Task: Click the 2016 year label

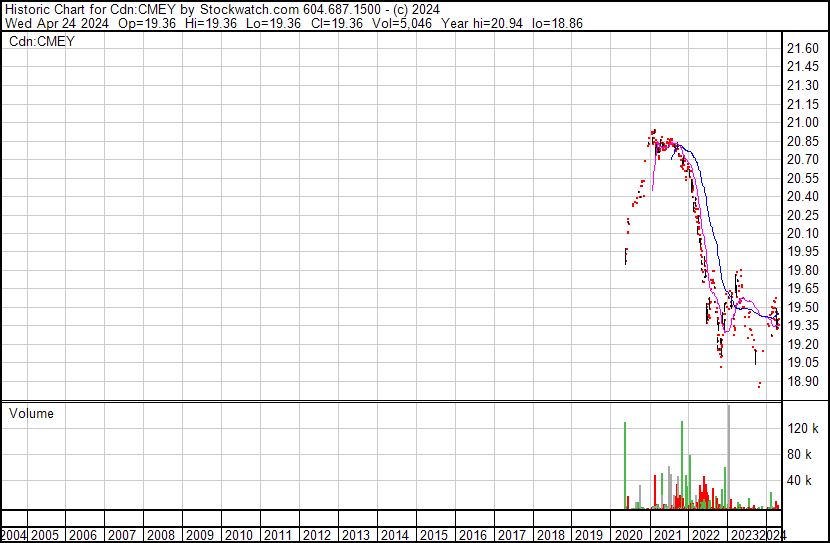Action: (x=473, y=535)
